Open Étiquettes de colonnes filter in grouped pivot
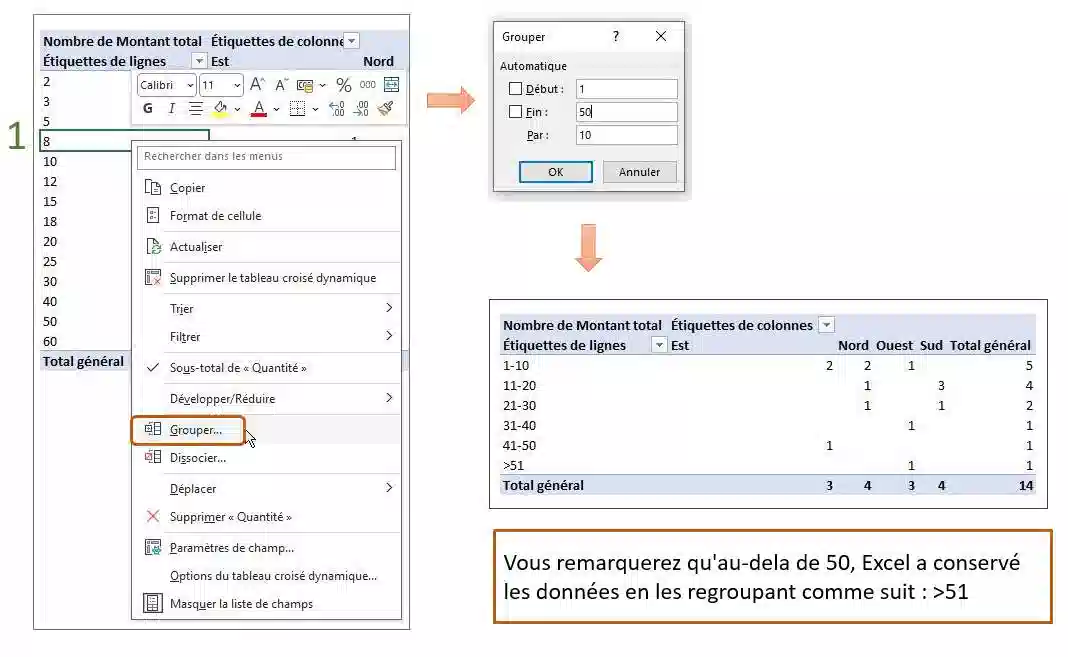Image resolution: width=1068 pixels, height=657 pixels. coord(826,325)
